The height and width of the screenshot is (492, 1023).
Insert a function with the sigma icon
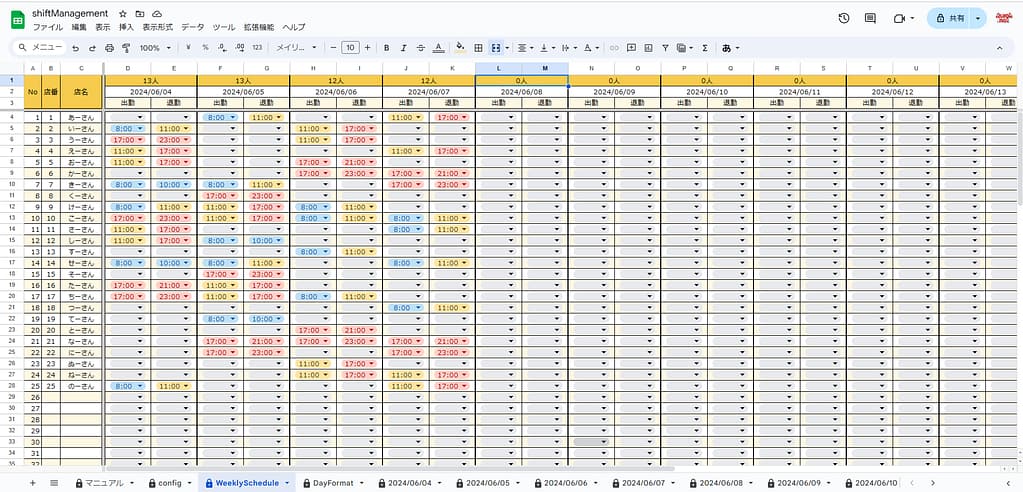(705, 47)
